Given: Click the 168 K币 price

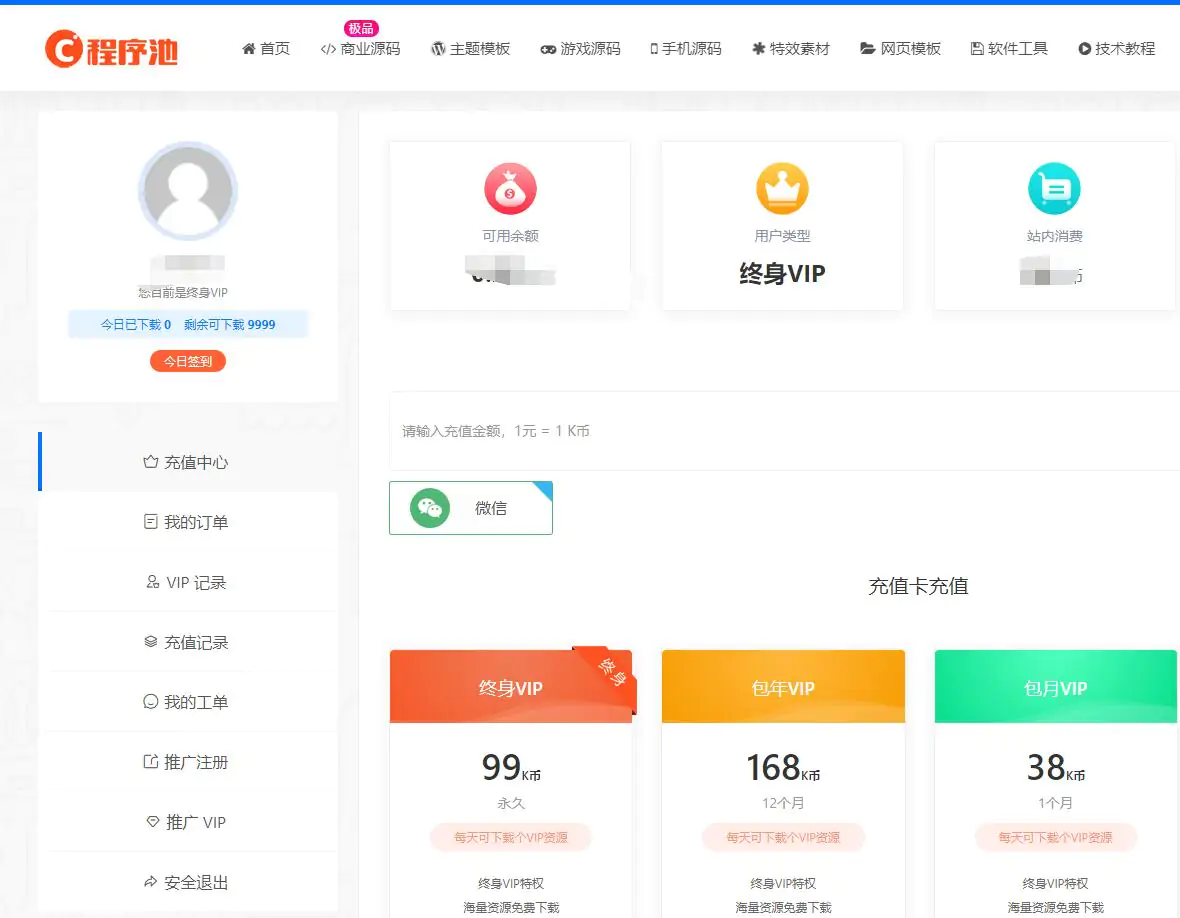Looking at the screenshot, I should [783, 768].
